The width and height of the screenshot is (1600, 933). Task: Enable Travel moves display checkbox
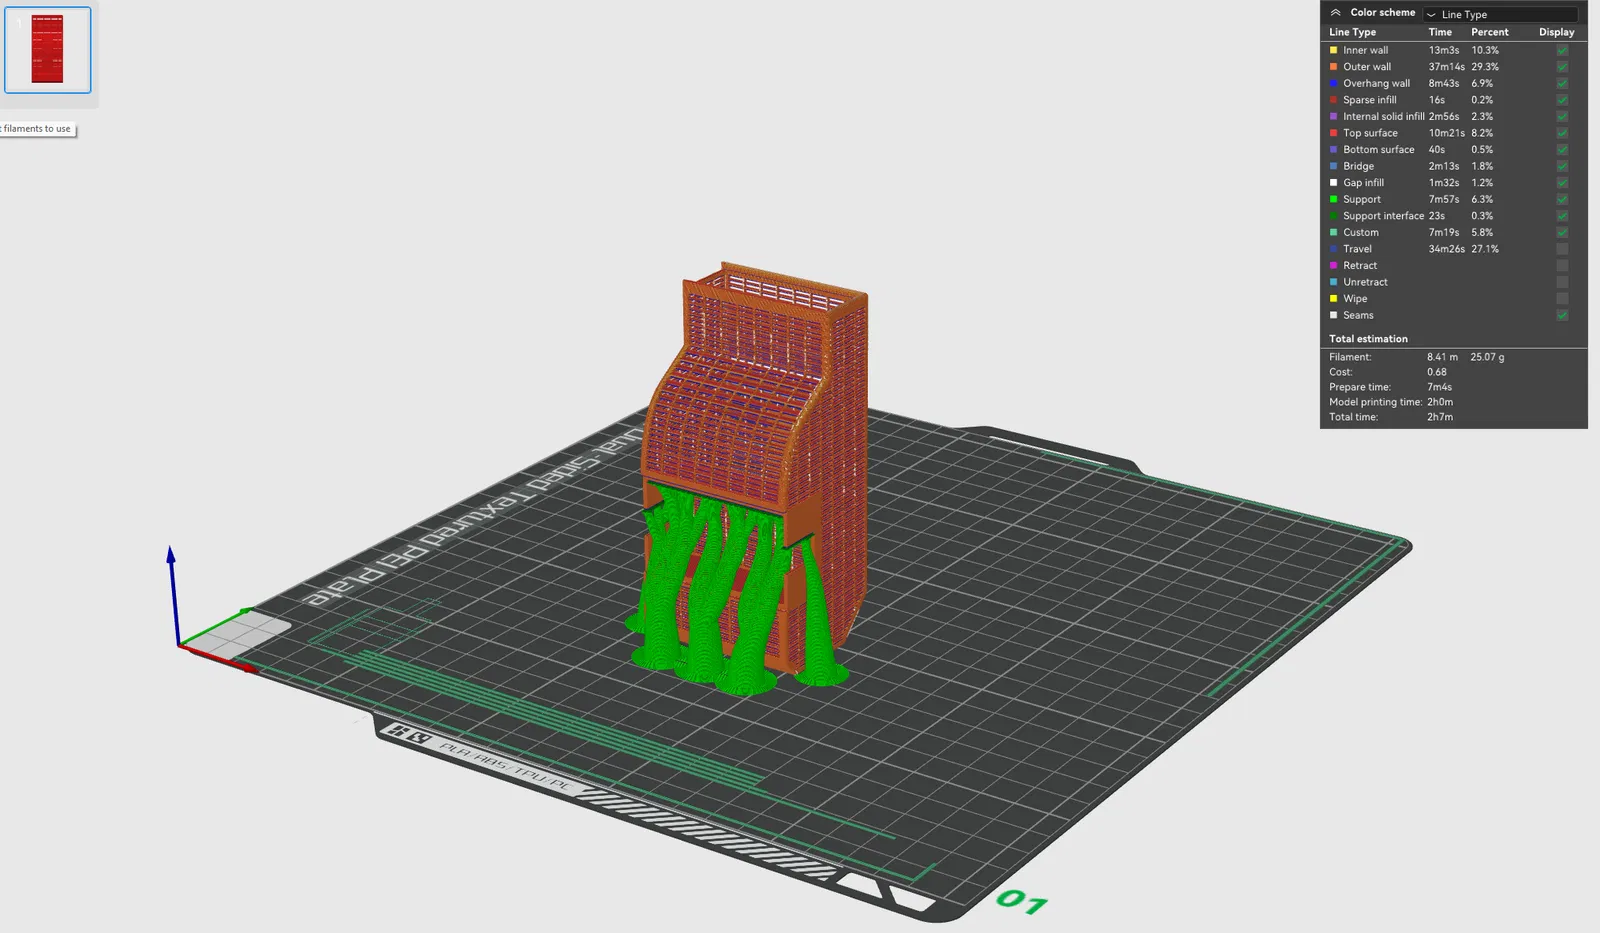pos(1562,249)
